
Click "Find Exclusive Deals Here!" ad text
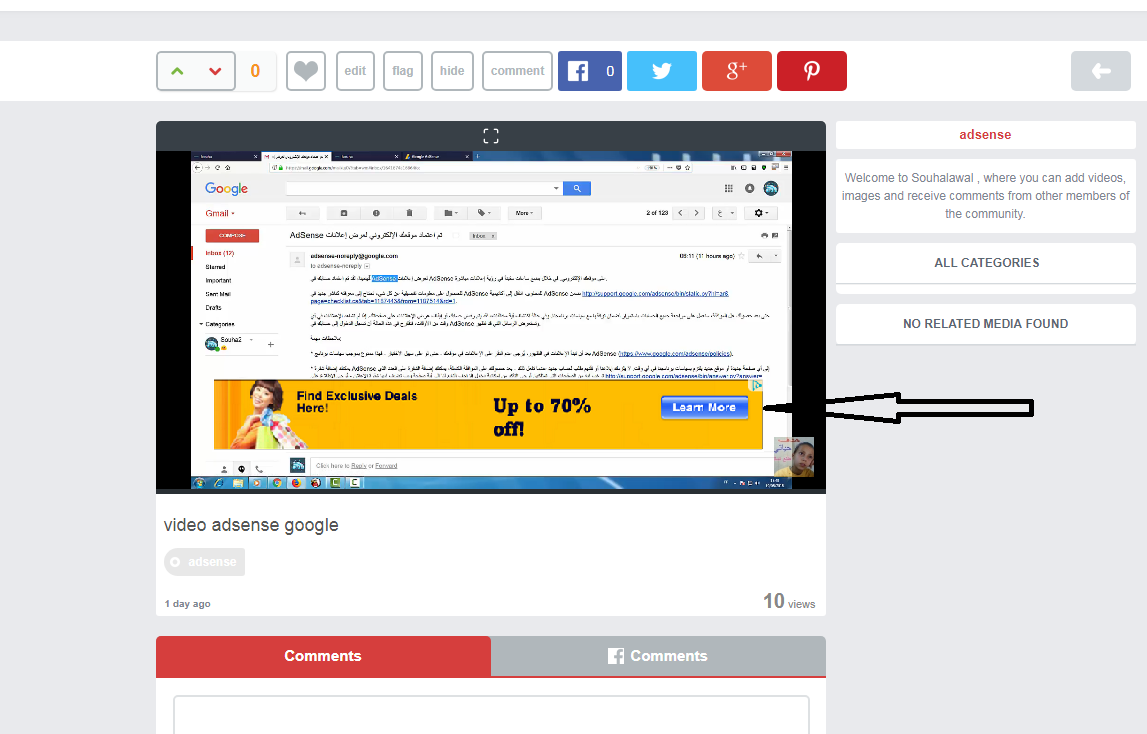coord(357,402)
